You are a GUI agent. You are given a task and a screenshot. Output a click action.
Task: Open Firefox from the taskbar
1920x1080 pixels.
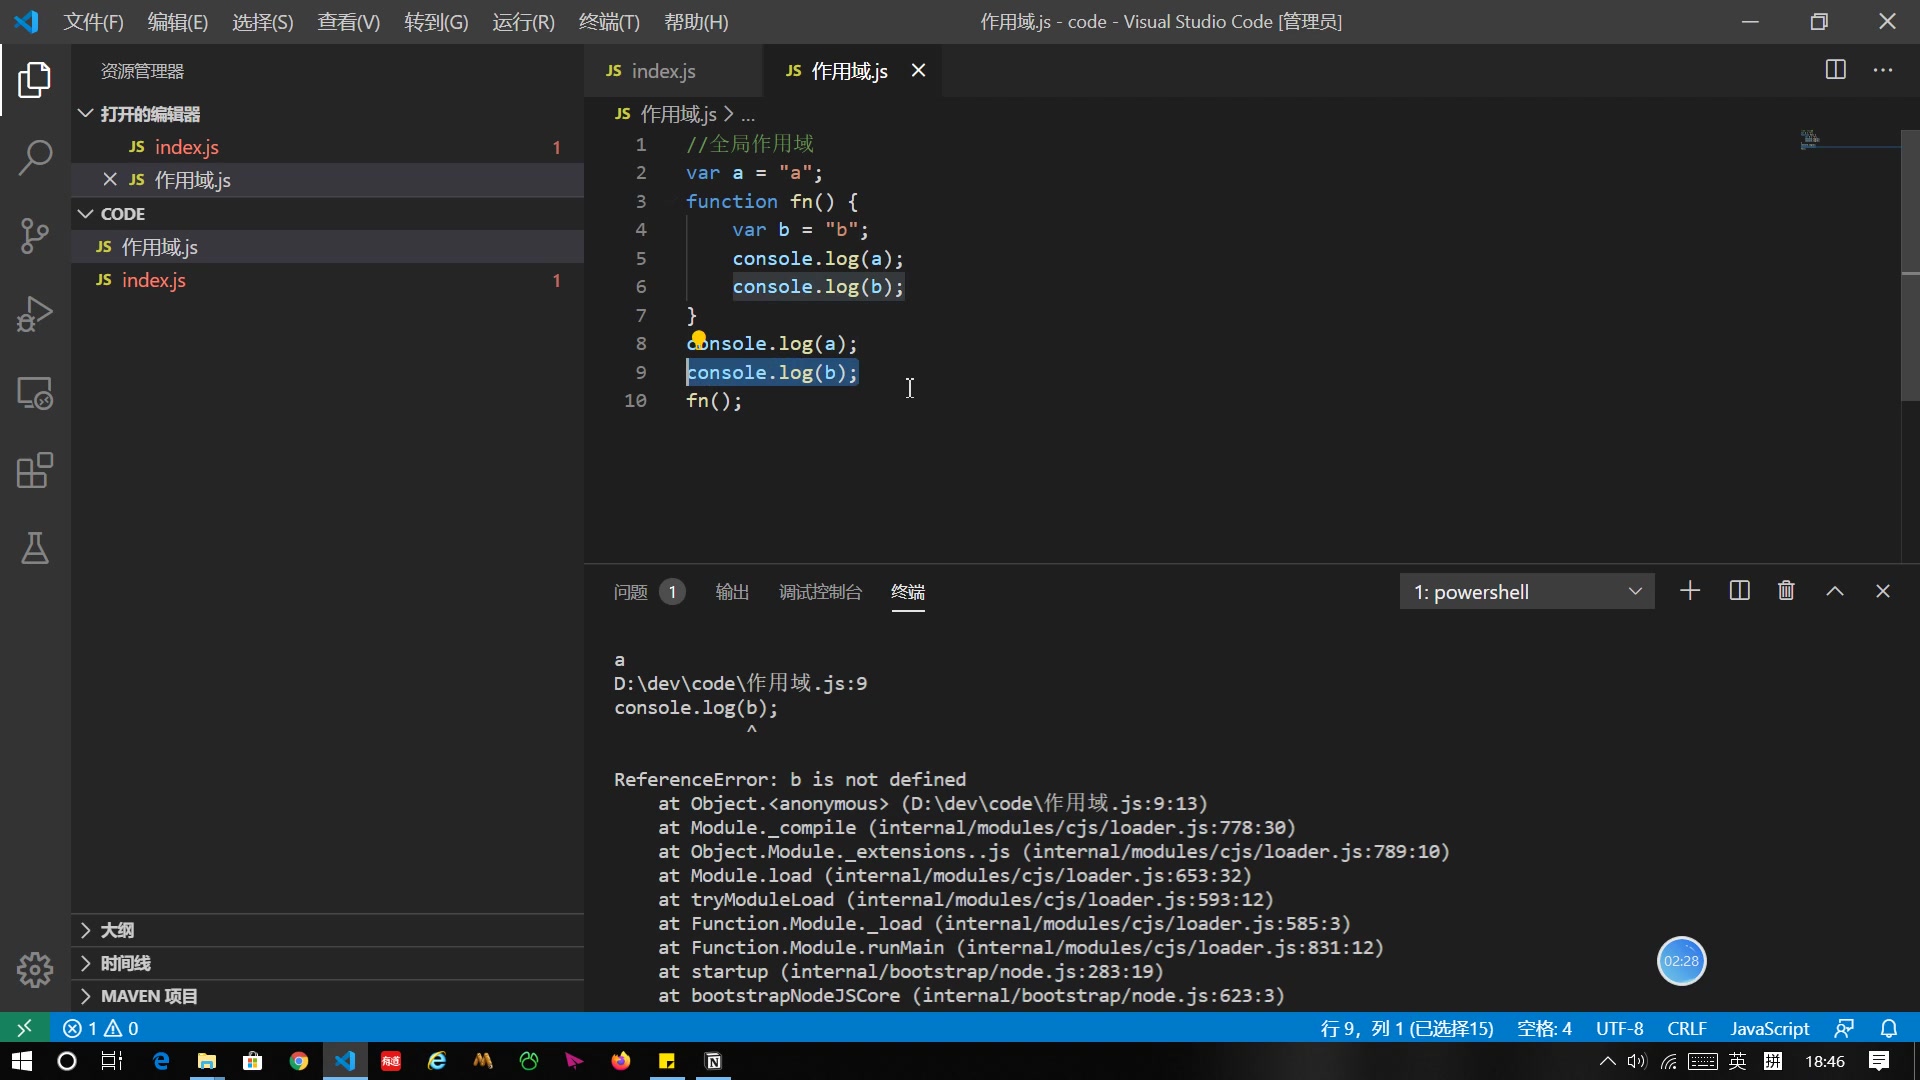tap(621, 1061)
